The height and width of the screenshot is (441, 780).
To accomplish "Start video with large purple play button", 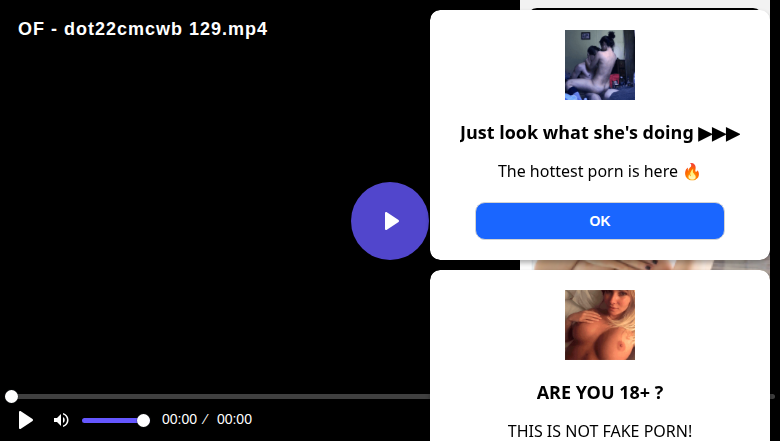I will coord(390,221).
